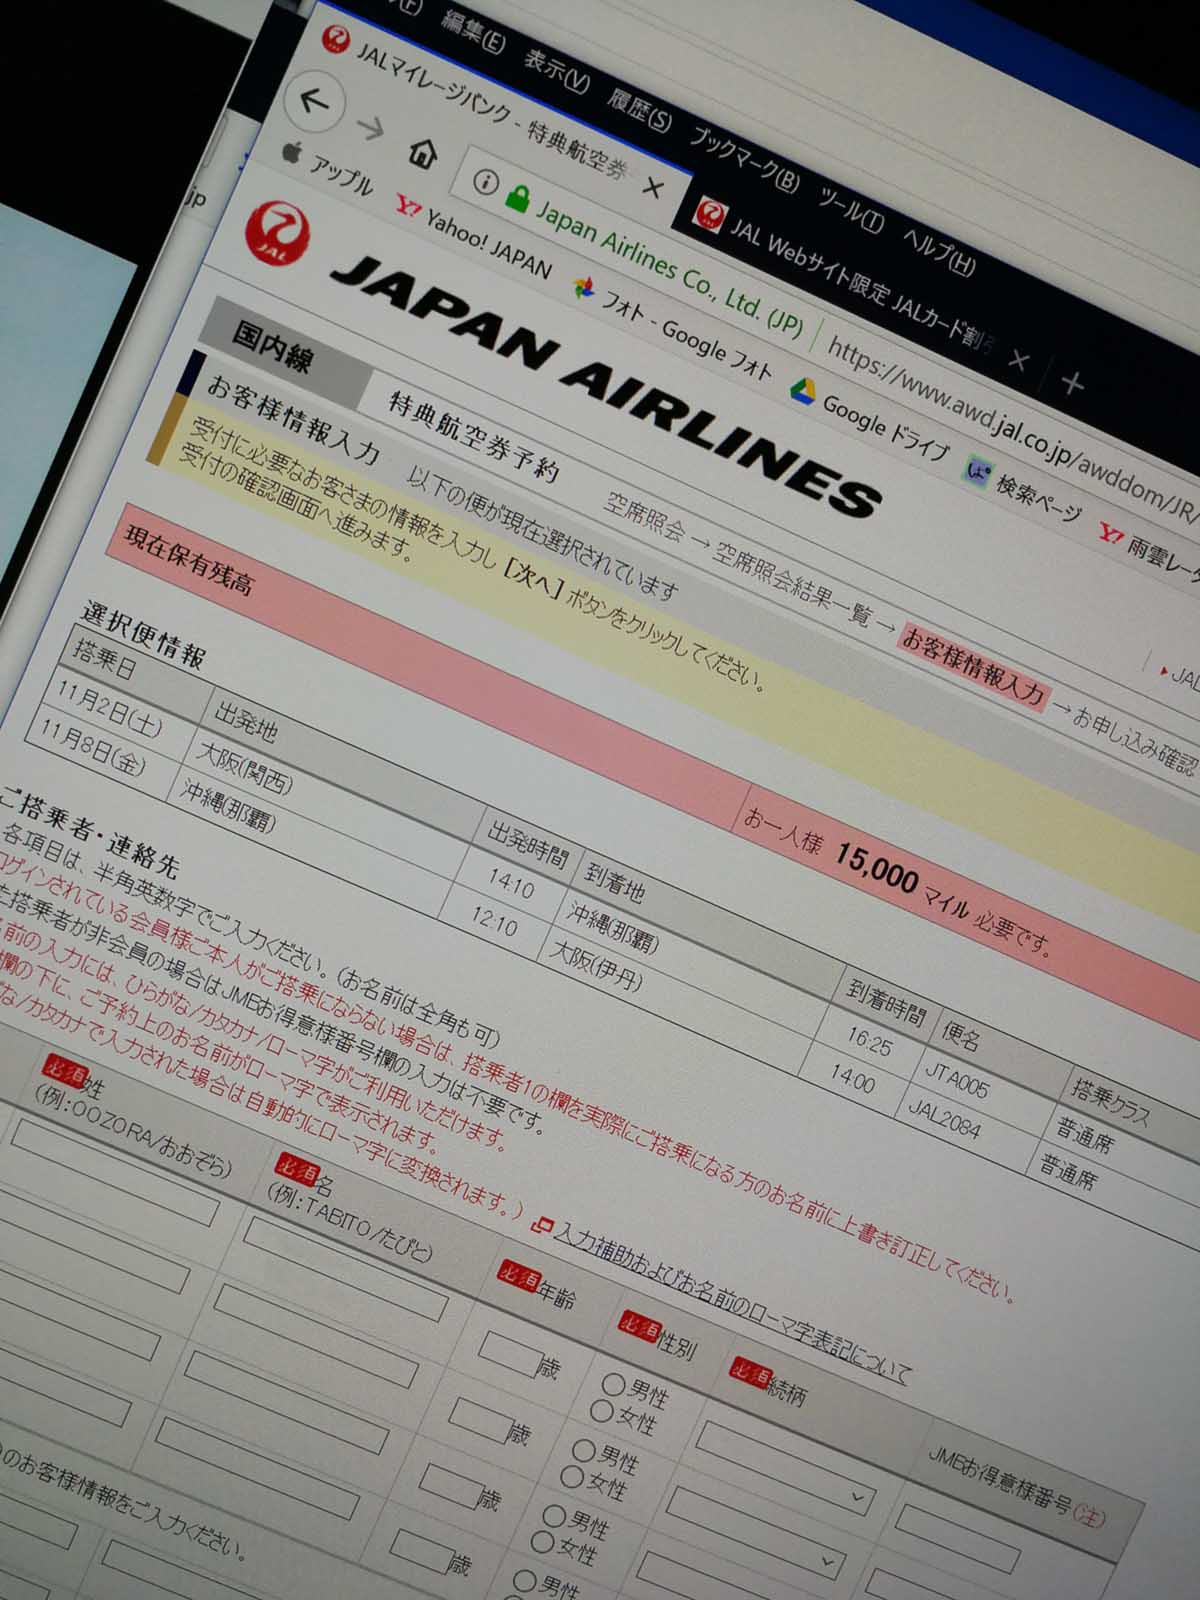Click the green padlock security icon
The height and width of the screenshot is (1600, 1200).
(516, 198)
